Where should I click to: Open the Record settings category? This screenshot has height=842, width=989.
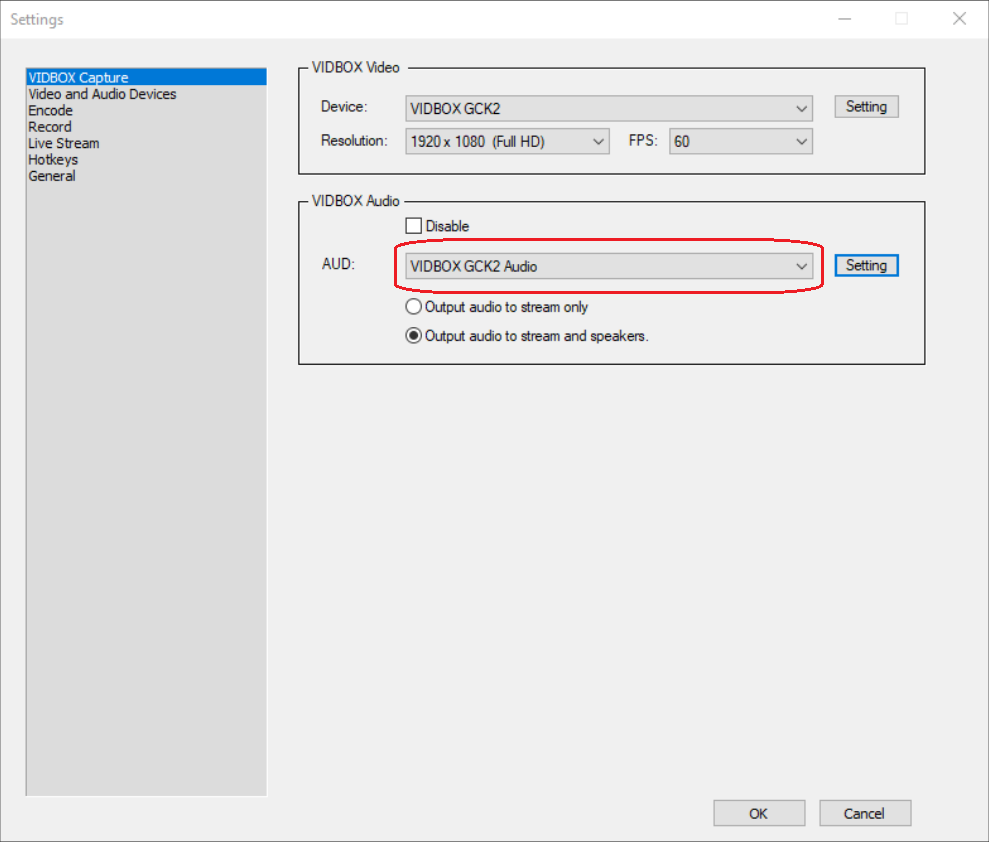click(x=50, y=127)
